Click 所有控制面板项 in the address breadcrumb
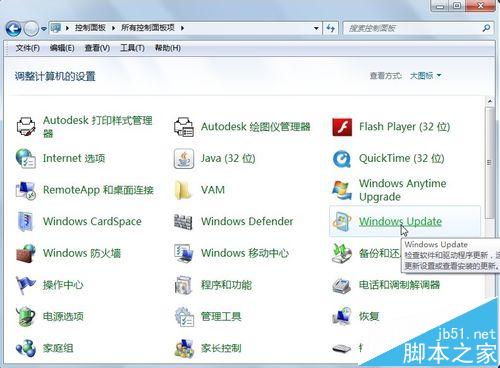The height and width of the screenshot is (368, 500). tap(148, 28)
